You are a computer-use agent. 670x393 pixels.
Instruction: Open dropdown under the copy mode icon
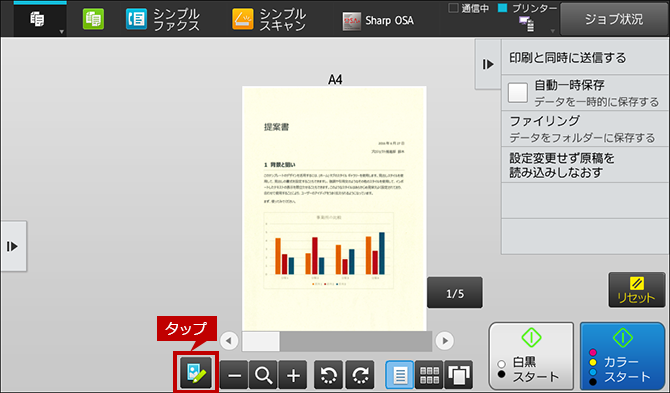pos(62,32)
